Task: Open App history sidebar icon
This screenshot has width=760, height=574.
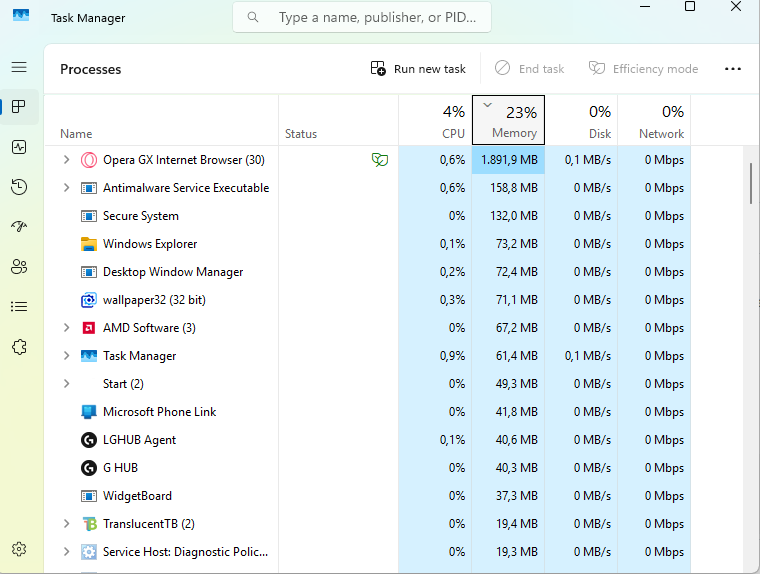Action: [x=19, y=187]
